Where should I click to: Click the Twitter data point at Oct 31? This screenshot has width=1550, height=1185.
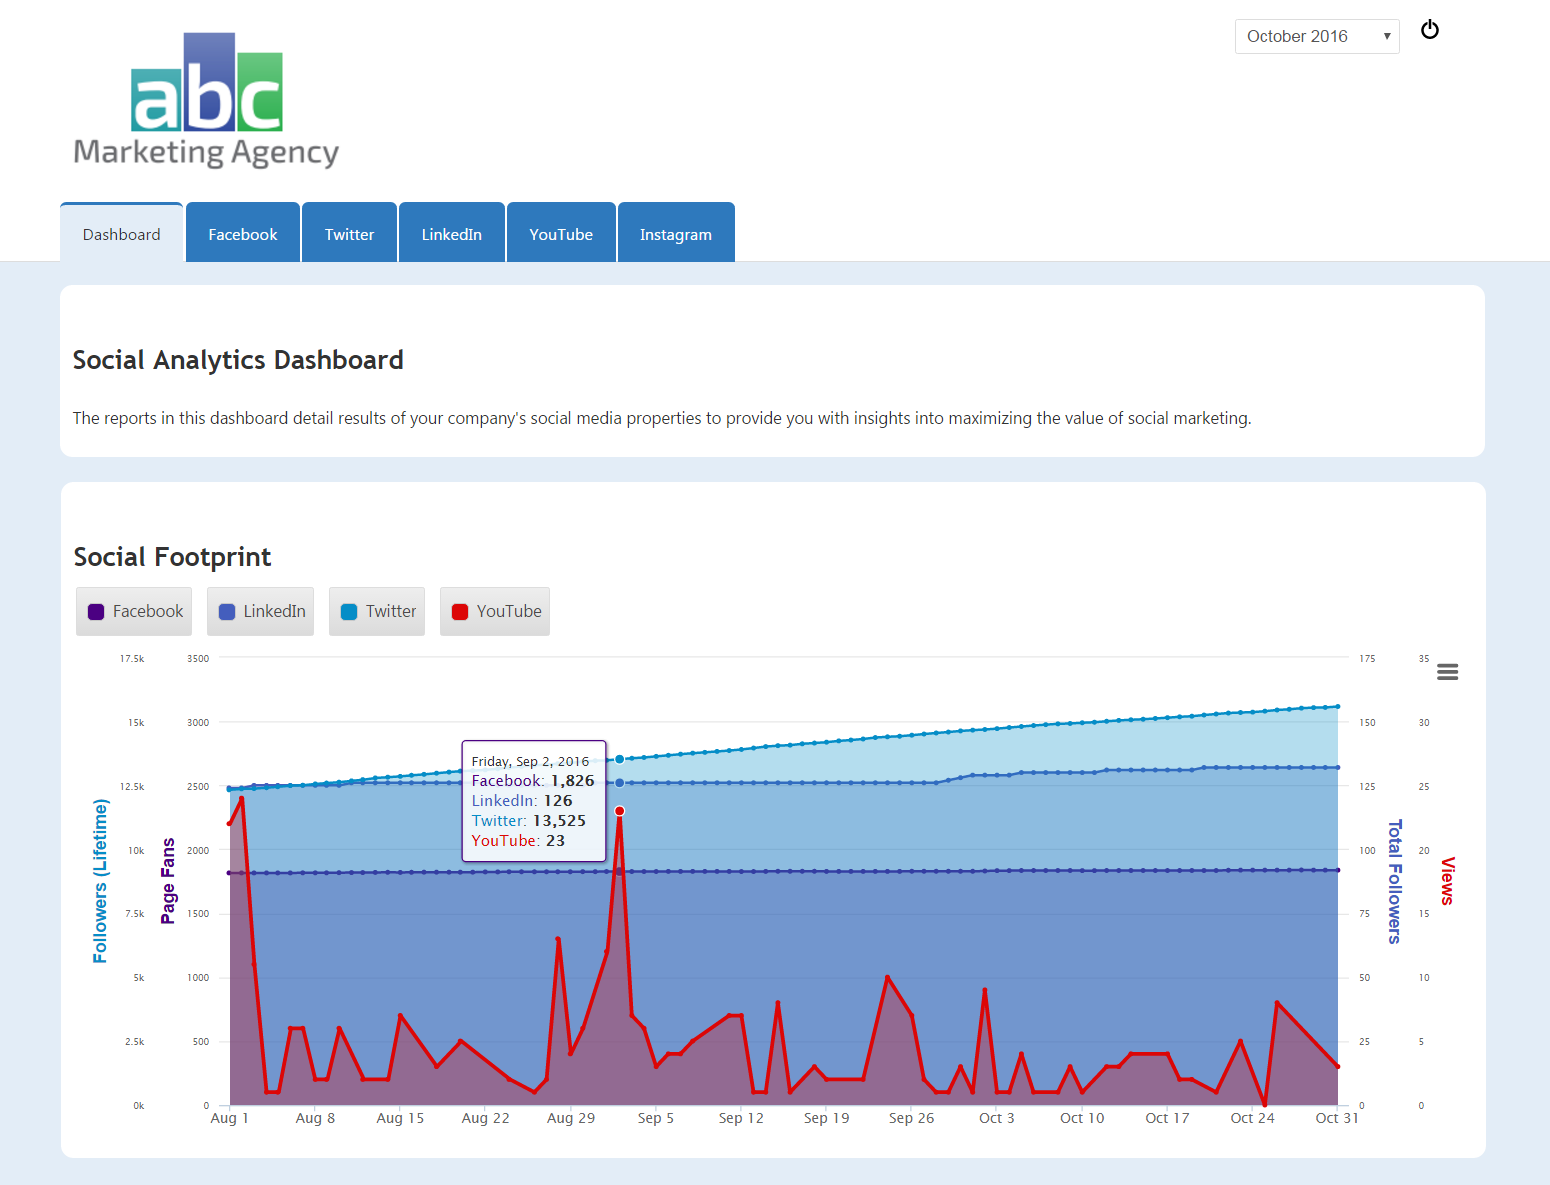coord(1338,707)
